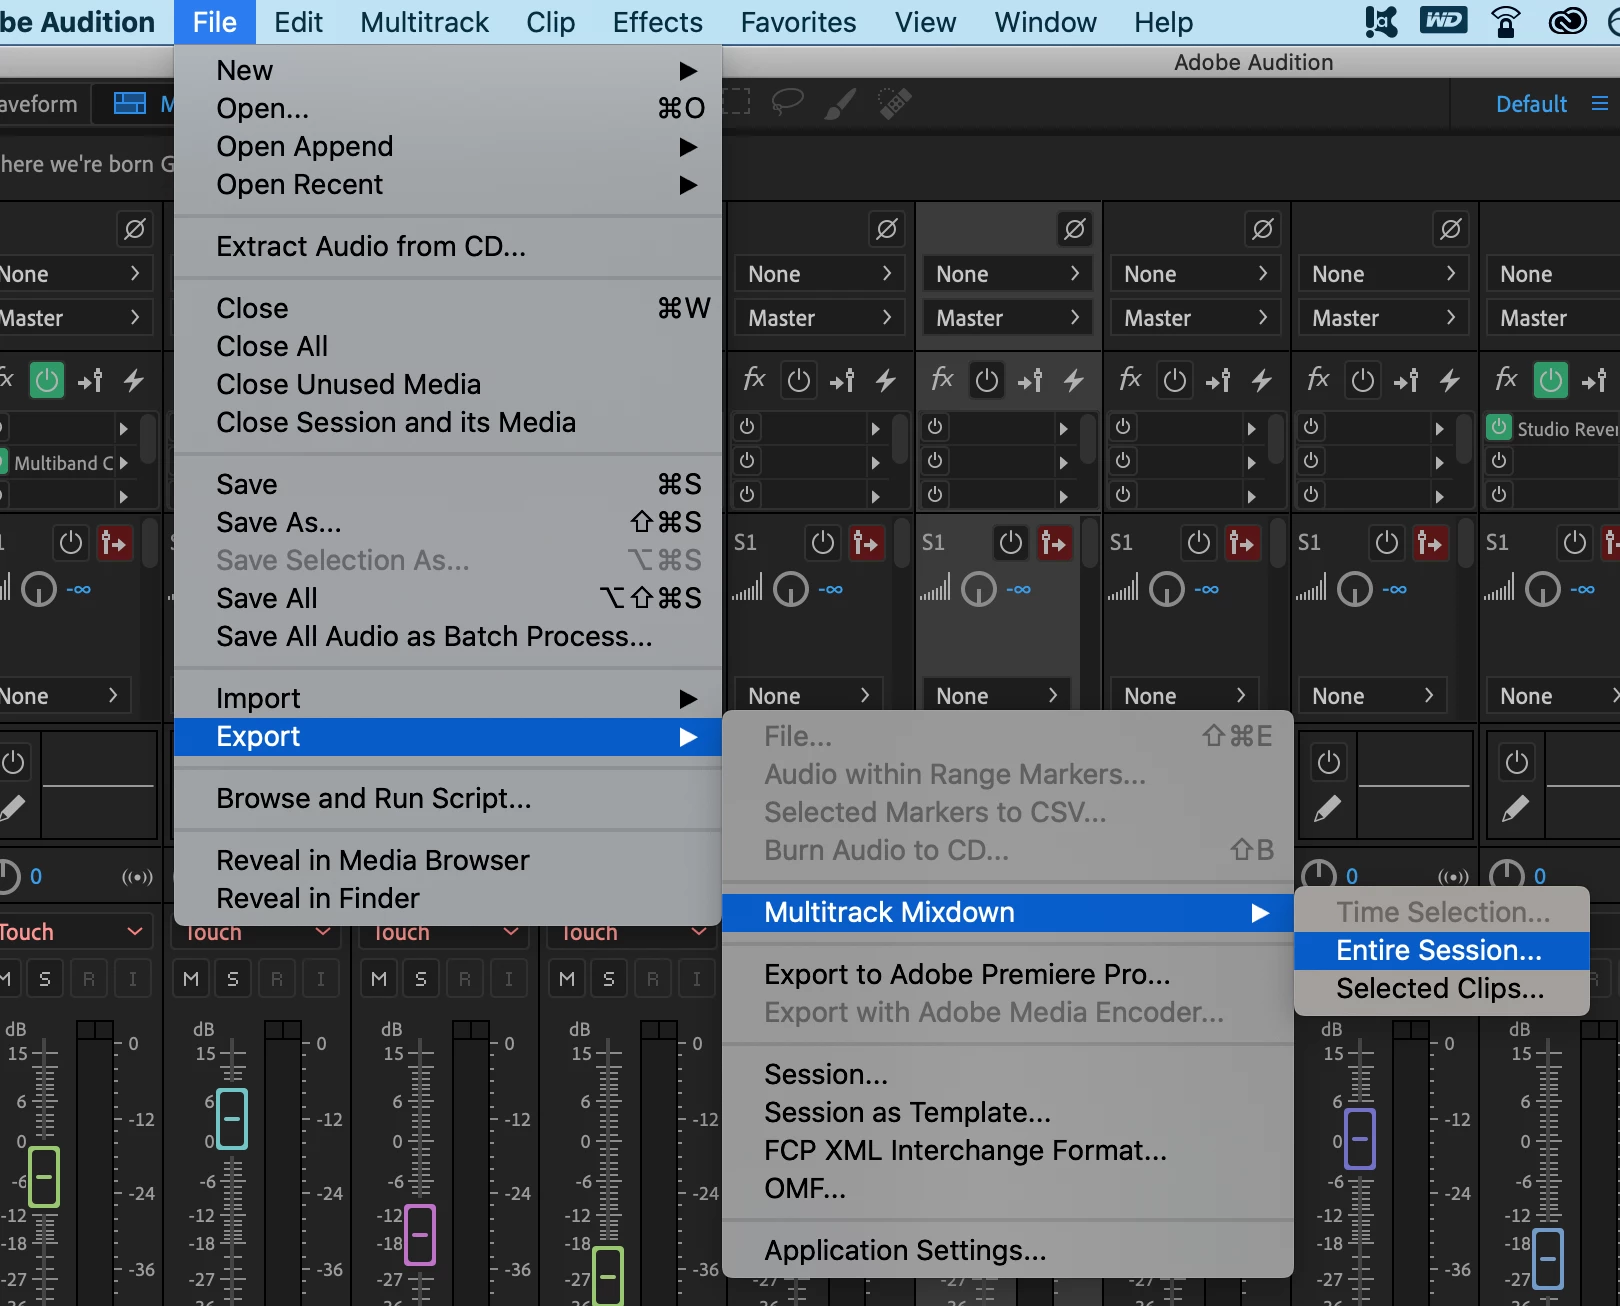Mute the track with the teal fader
1620x1306 pixels.
[190, 979]
